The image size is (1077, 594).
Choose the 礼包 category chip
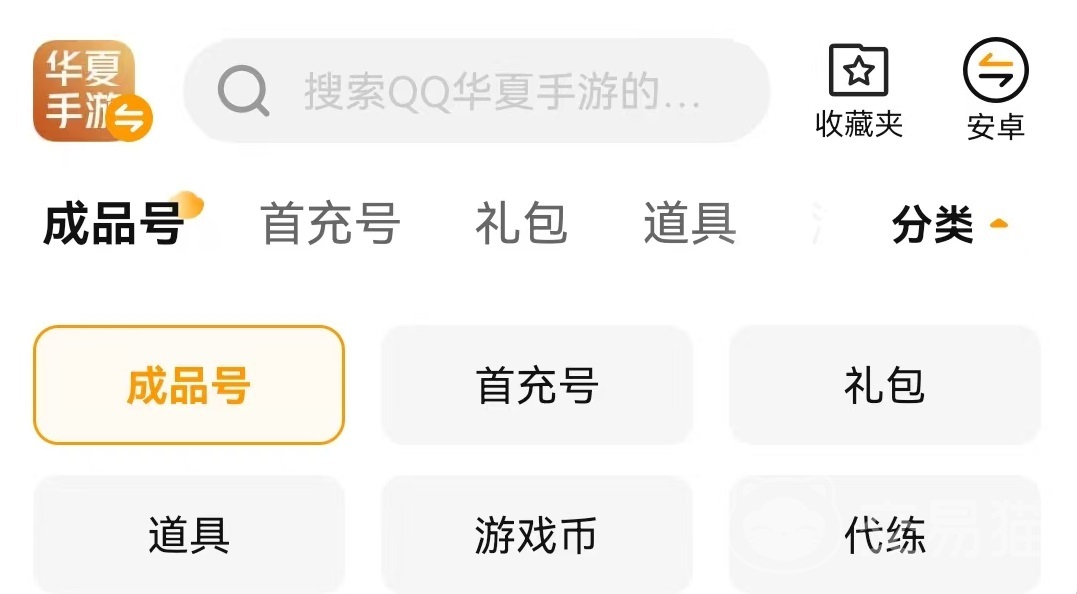click(x=885, y=385)
